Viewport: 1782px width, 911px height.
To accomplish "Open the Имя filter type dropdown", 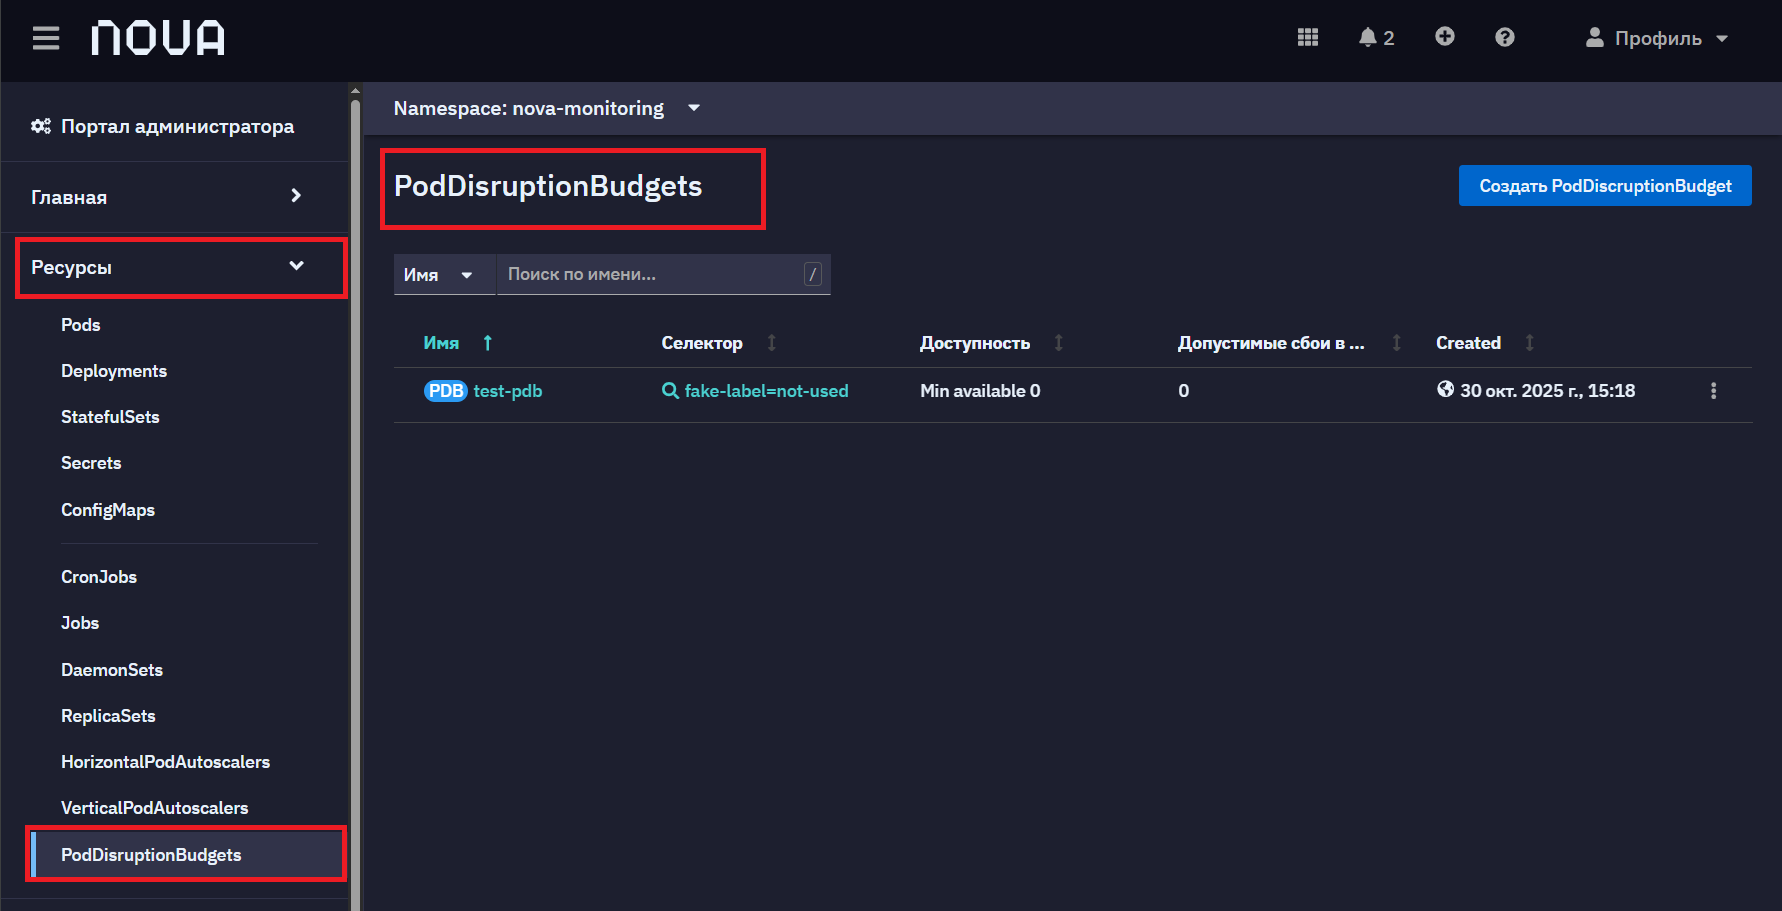I will tap(444, 275).
